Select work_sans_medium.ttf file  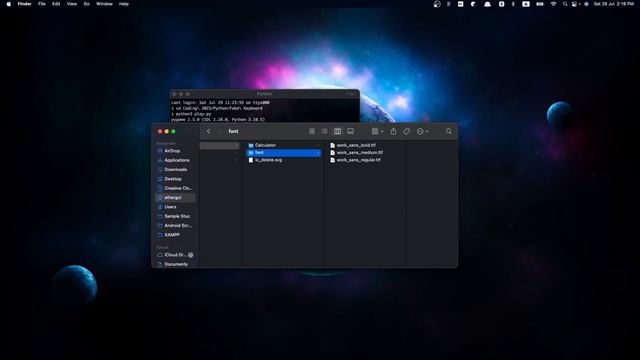(356, 153)
